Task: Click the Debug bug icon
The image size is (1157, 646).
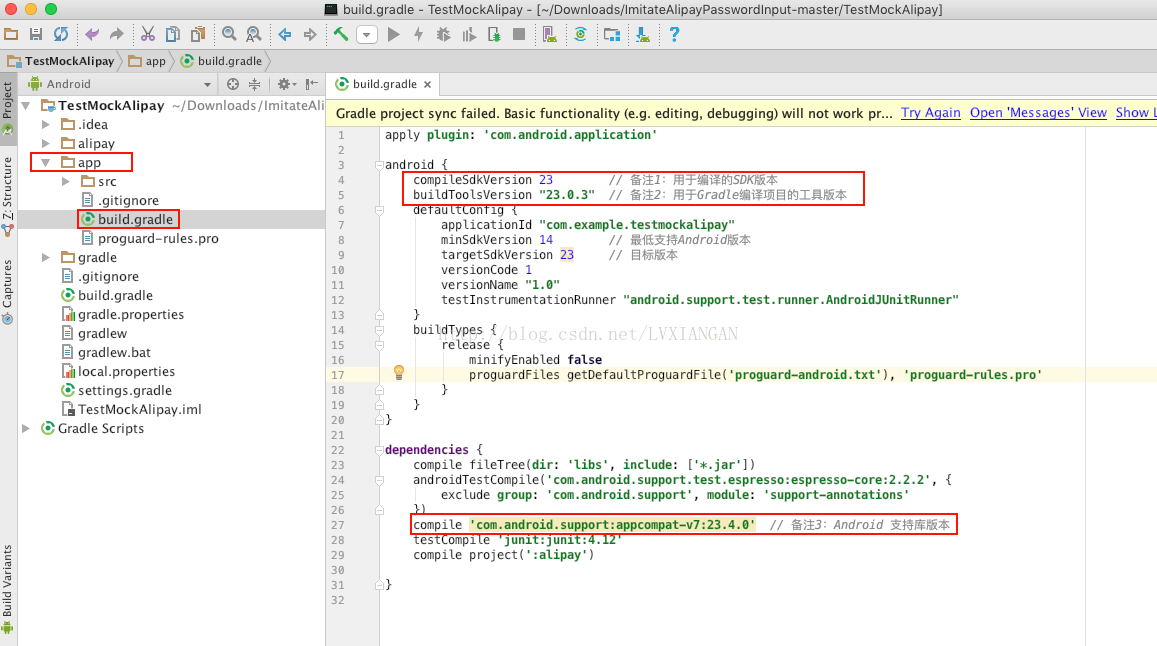Action: (443, 34)
